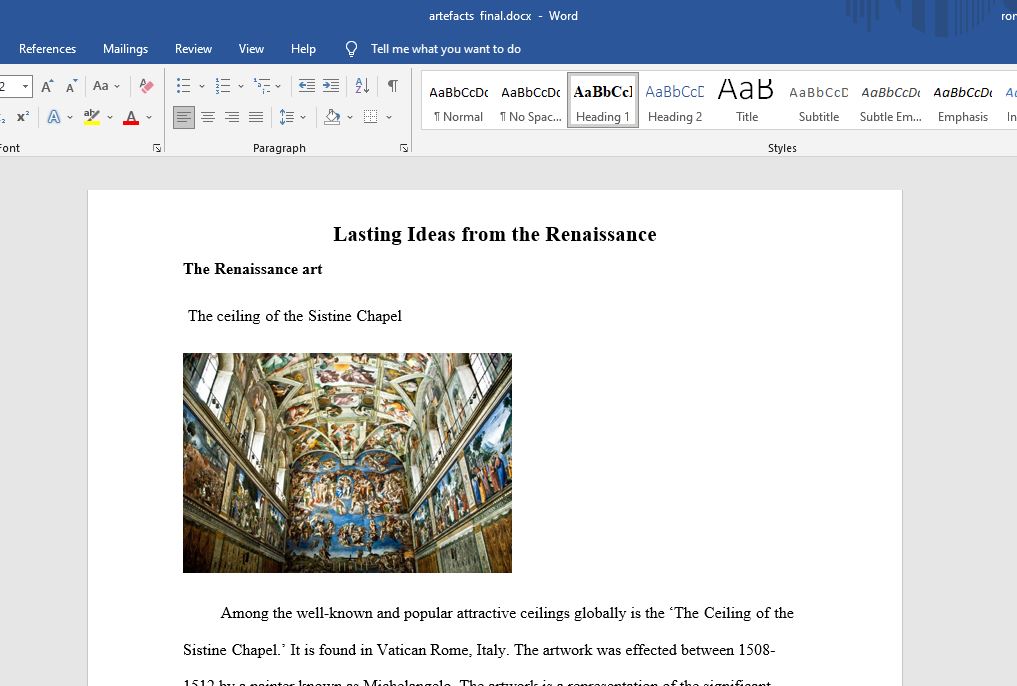Click the title 'Lasting Ideas from the Renaissance'

pyautogui.click(x=495, y=234)
